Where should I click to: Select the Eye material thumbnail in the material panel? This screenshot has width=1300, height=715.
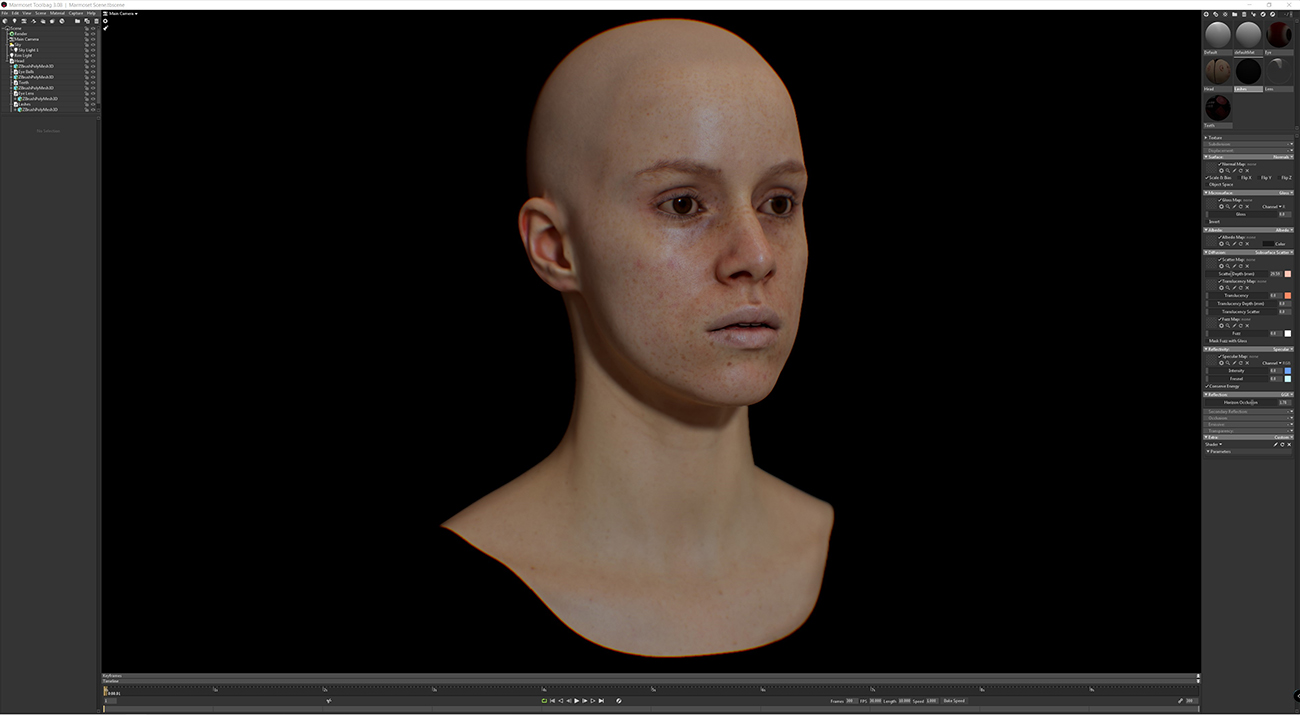coord(1279,34)
